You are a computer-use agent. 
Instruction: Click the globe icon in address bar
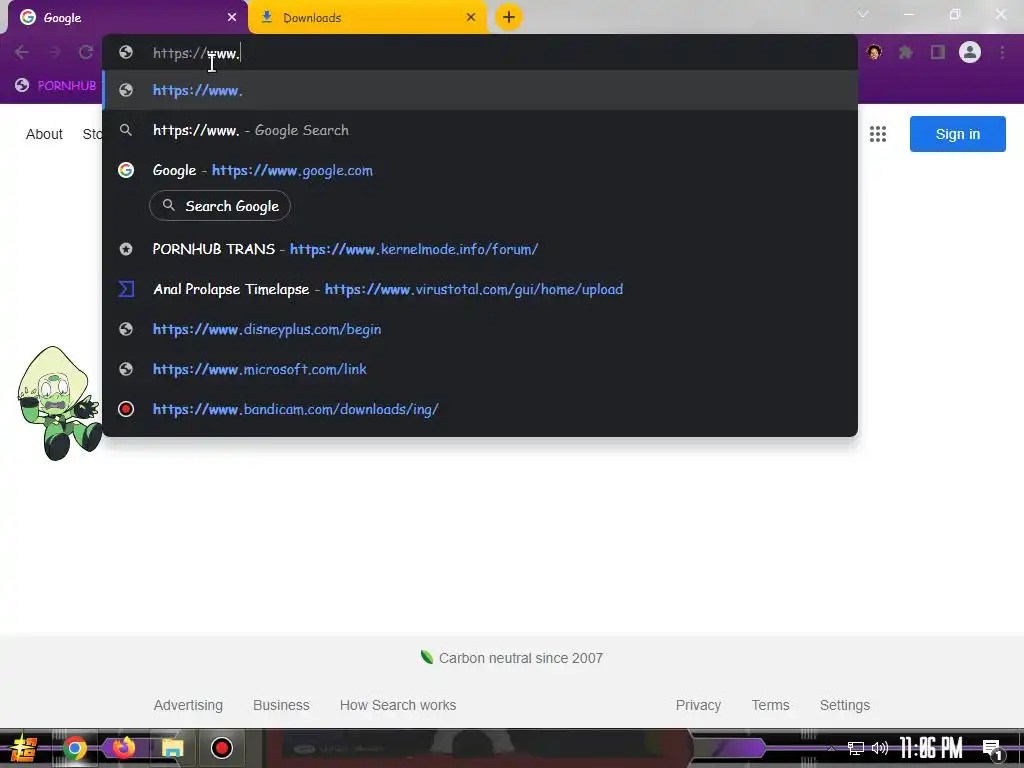[x=126, y=52]
